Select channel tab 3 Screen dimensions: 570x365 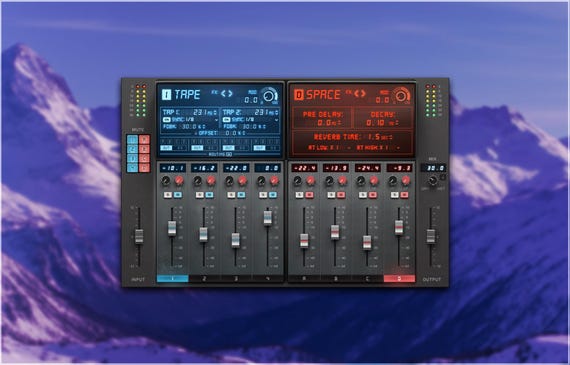[236, 278]
